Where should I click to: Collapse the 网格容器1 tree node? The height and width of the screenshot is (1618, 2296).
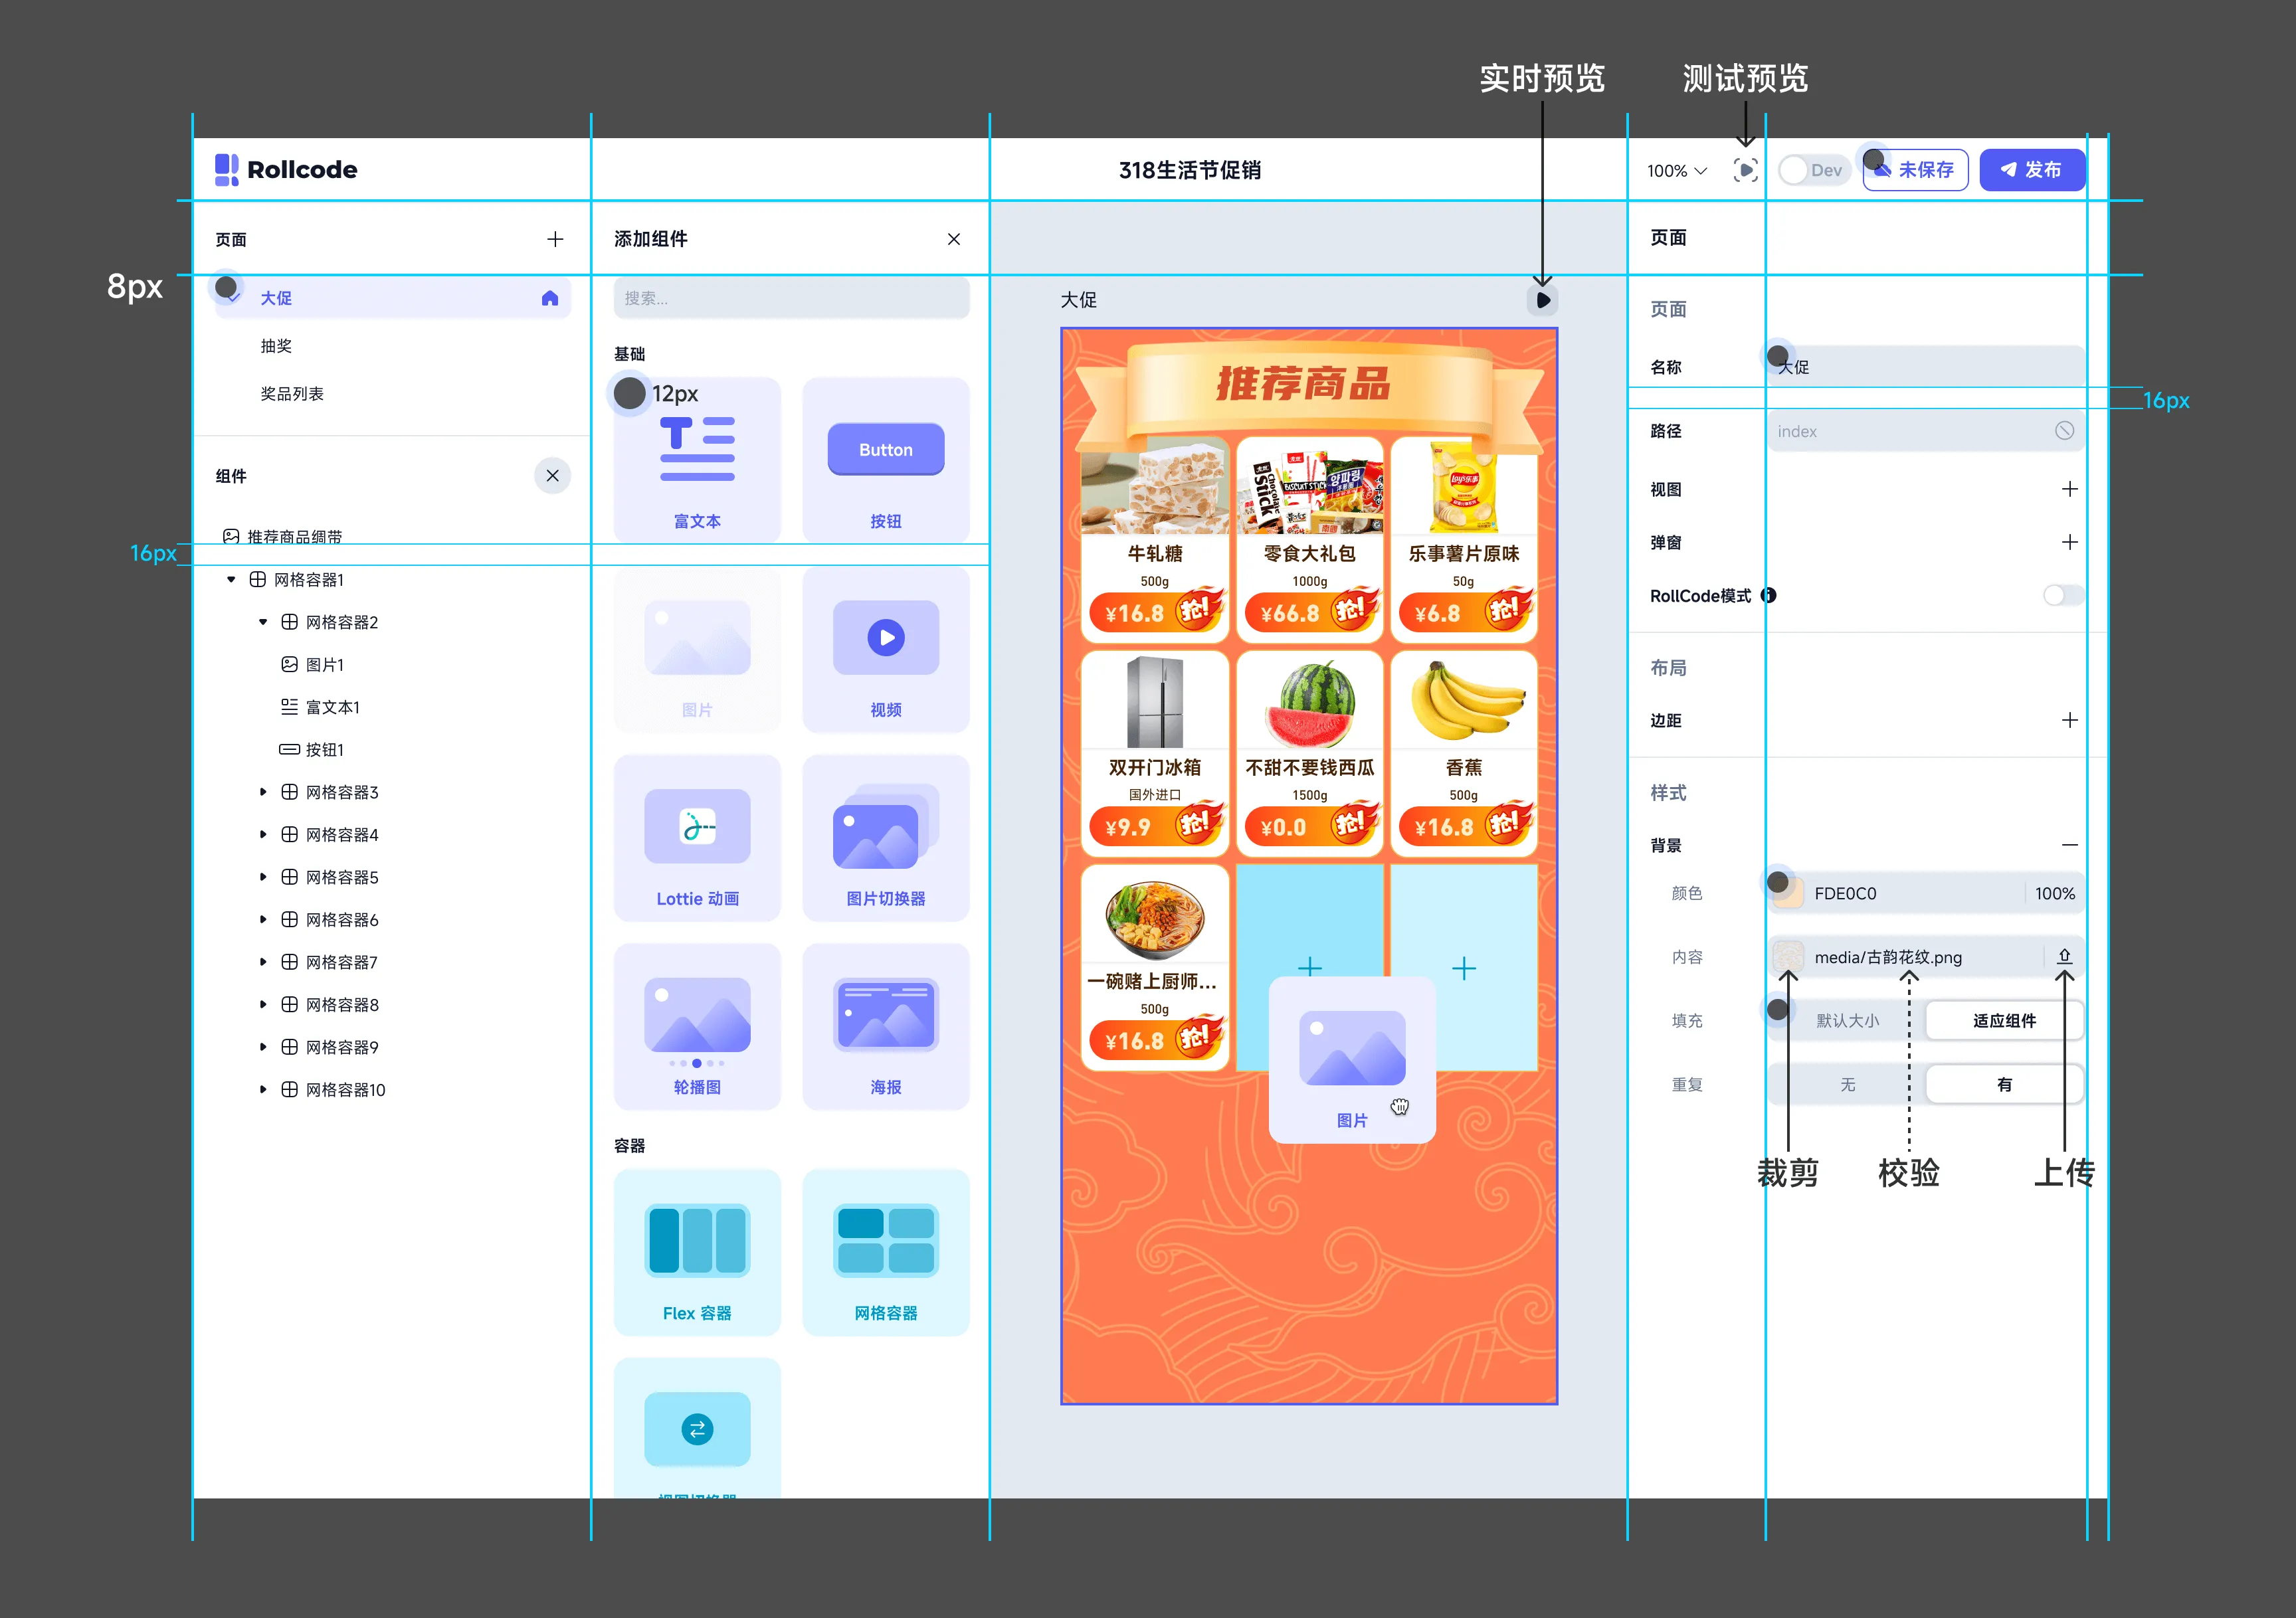pyautogui.click(x=231, y=580)
